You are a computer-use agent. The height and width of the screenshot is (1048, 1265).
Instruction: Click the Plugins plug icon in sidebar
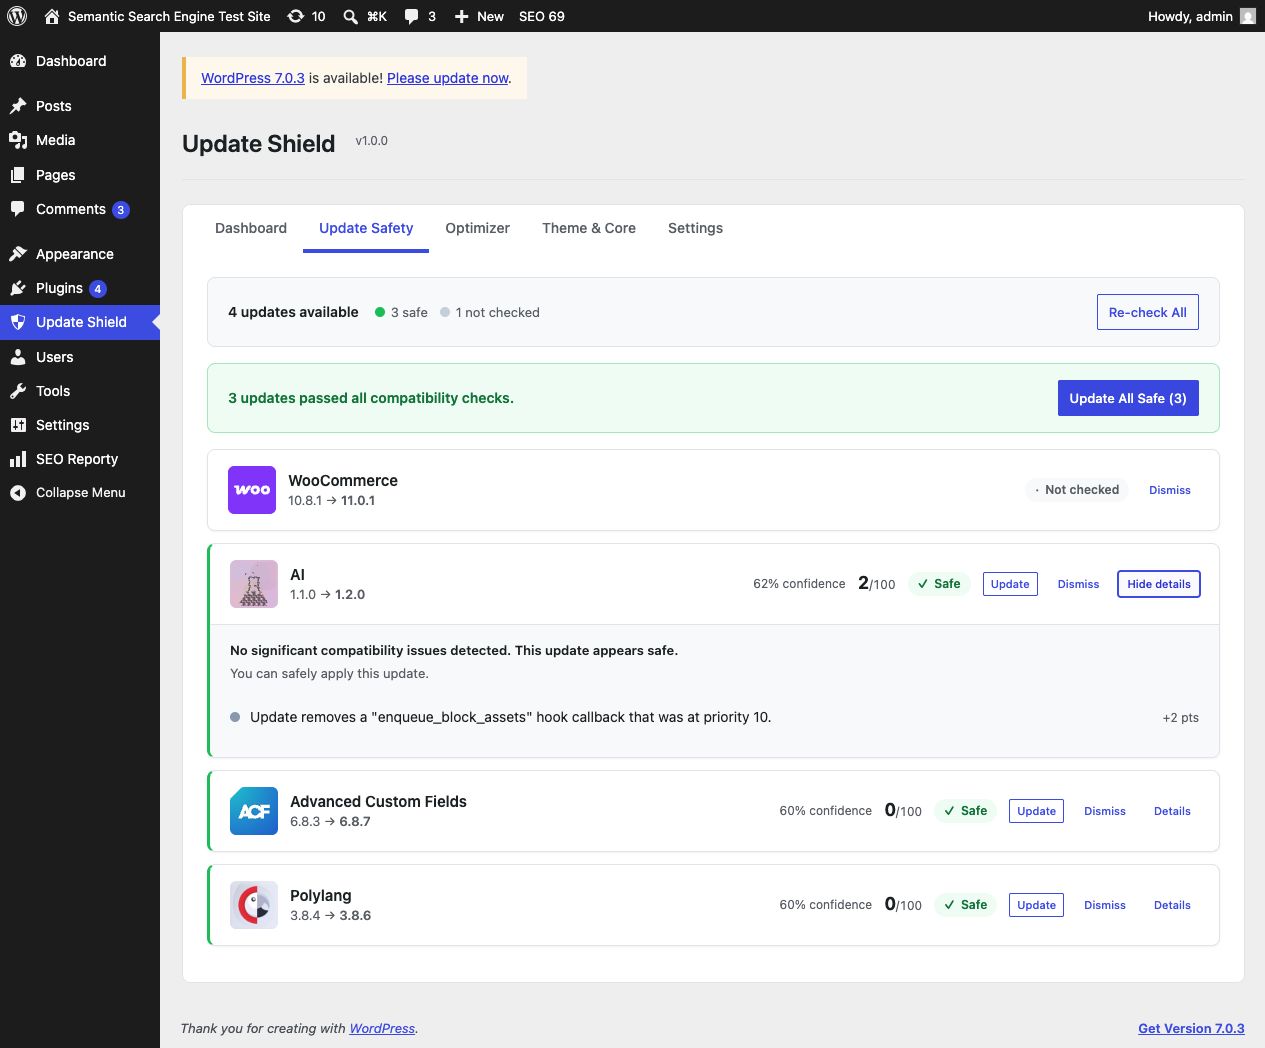coord(18,288)
